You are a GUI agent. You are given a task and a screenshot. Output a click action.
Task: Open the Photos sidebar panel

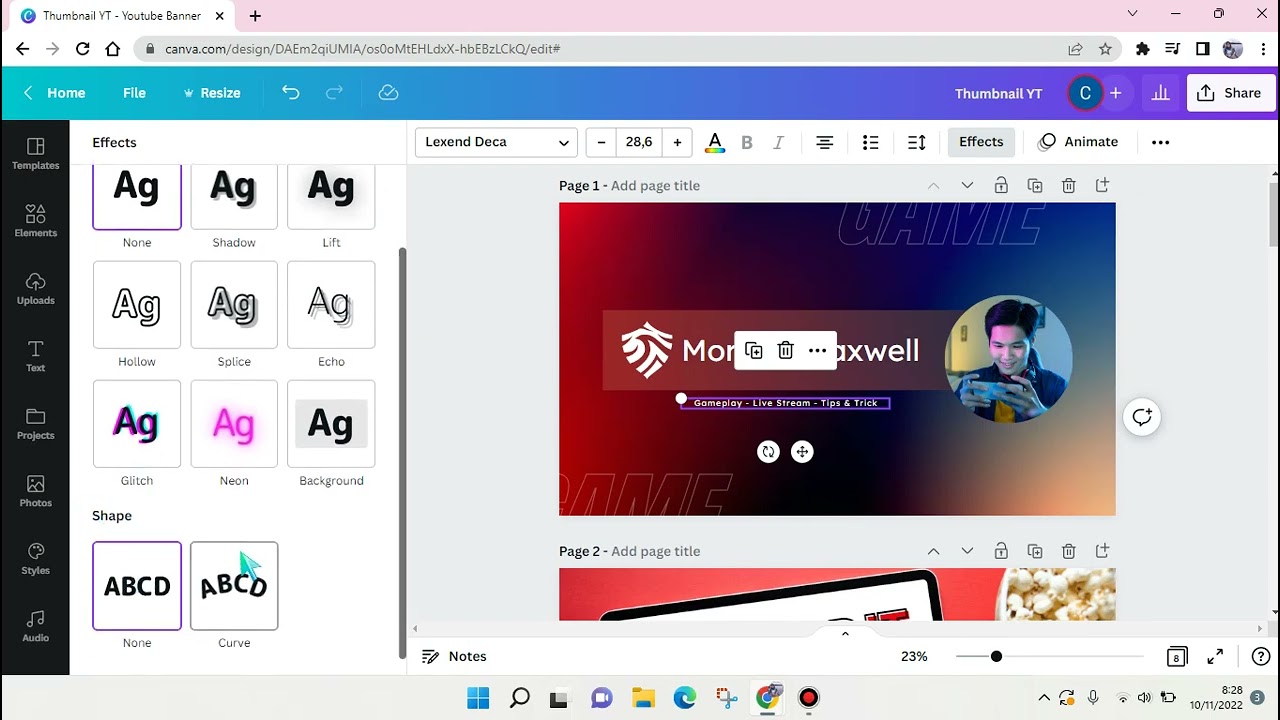point(35,491)
